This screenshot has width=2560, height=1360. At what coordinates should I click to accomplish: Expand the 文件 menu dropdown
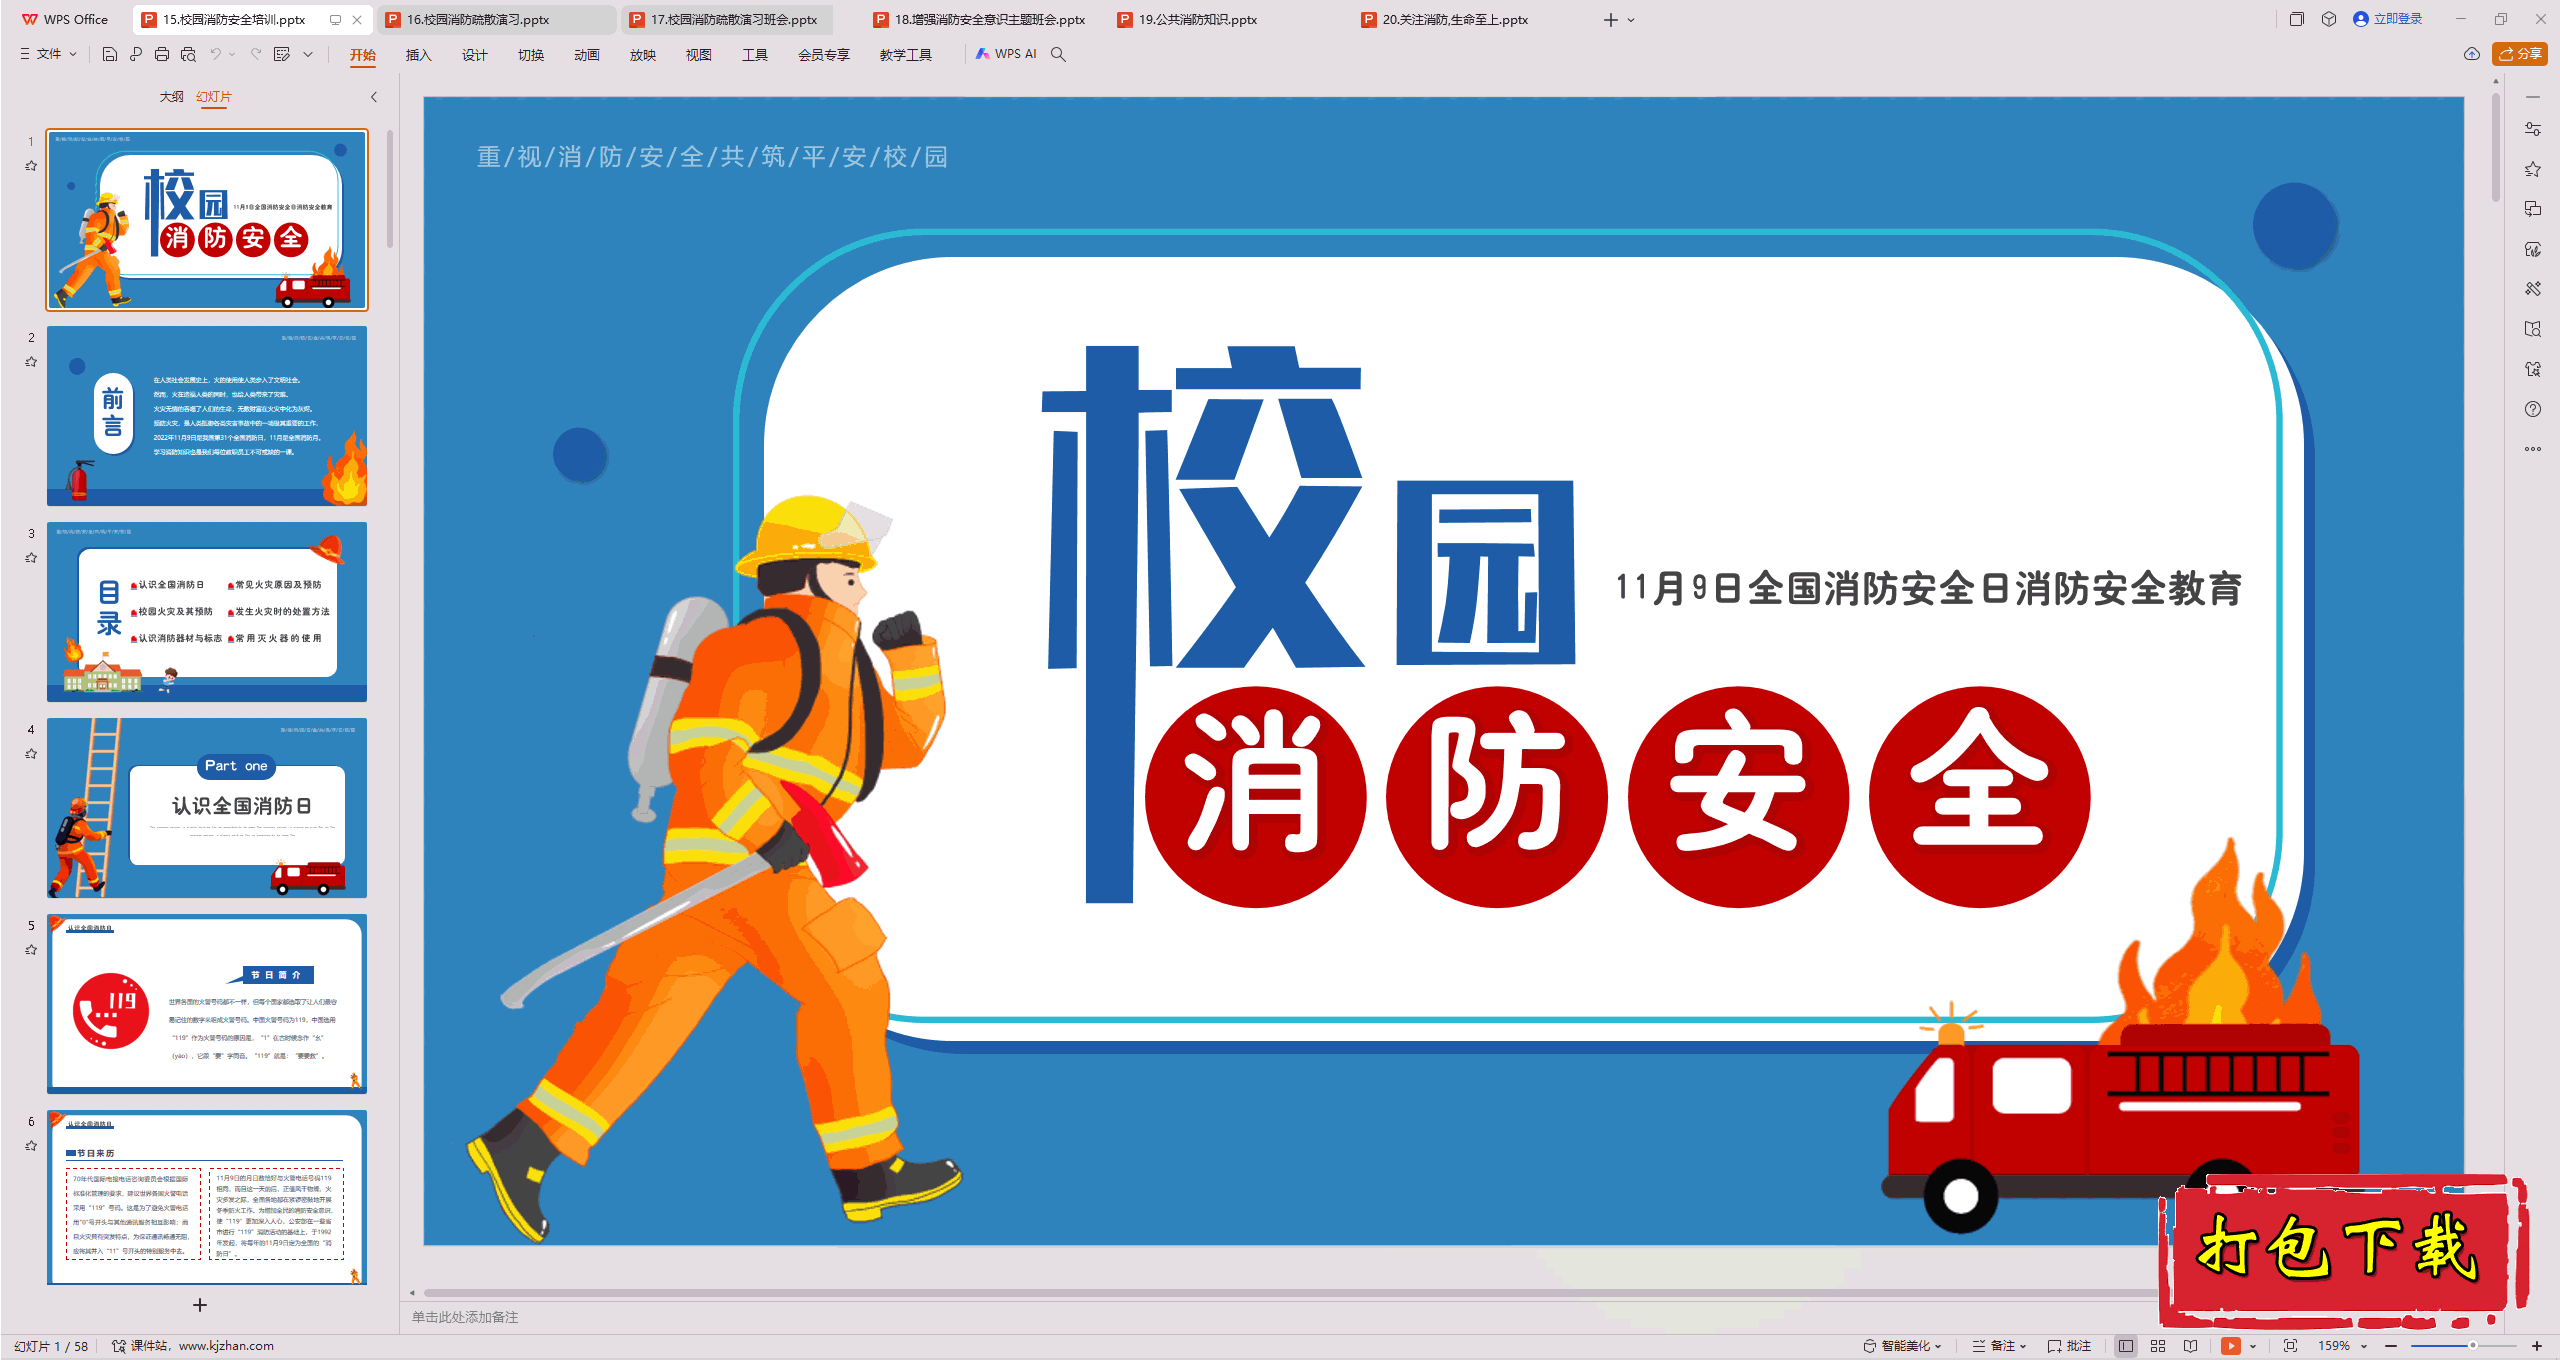coord(48,54)
